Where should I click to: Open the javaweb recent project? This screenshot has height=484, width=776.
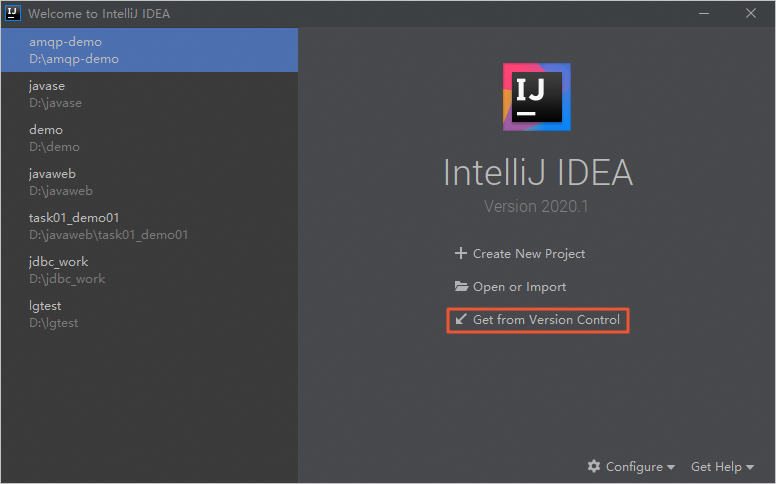(x=149, y=182)
